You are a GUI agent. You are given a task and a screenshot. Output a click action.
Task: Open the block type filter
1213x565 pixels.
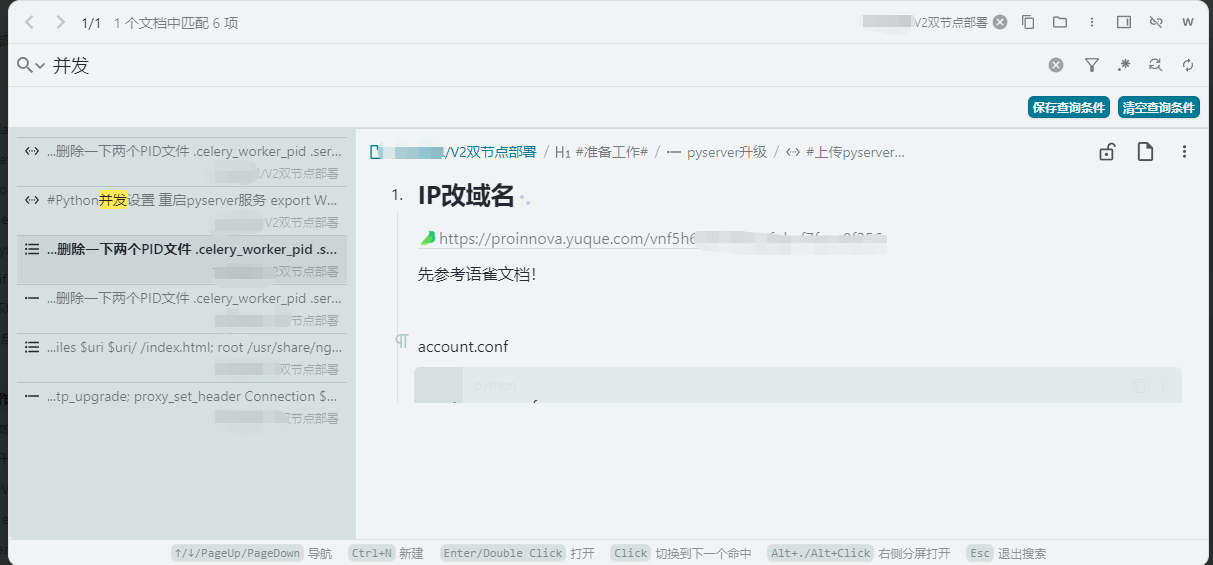pos(1092,65)
